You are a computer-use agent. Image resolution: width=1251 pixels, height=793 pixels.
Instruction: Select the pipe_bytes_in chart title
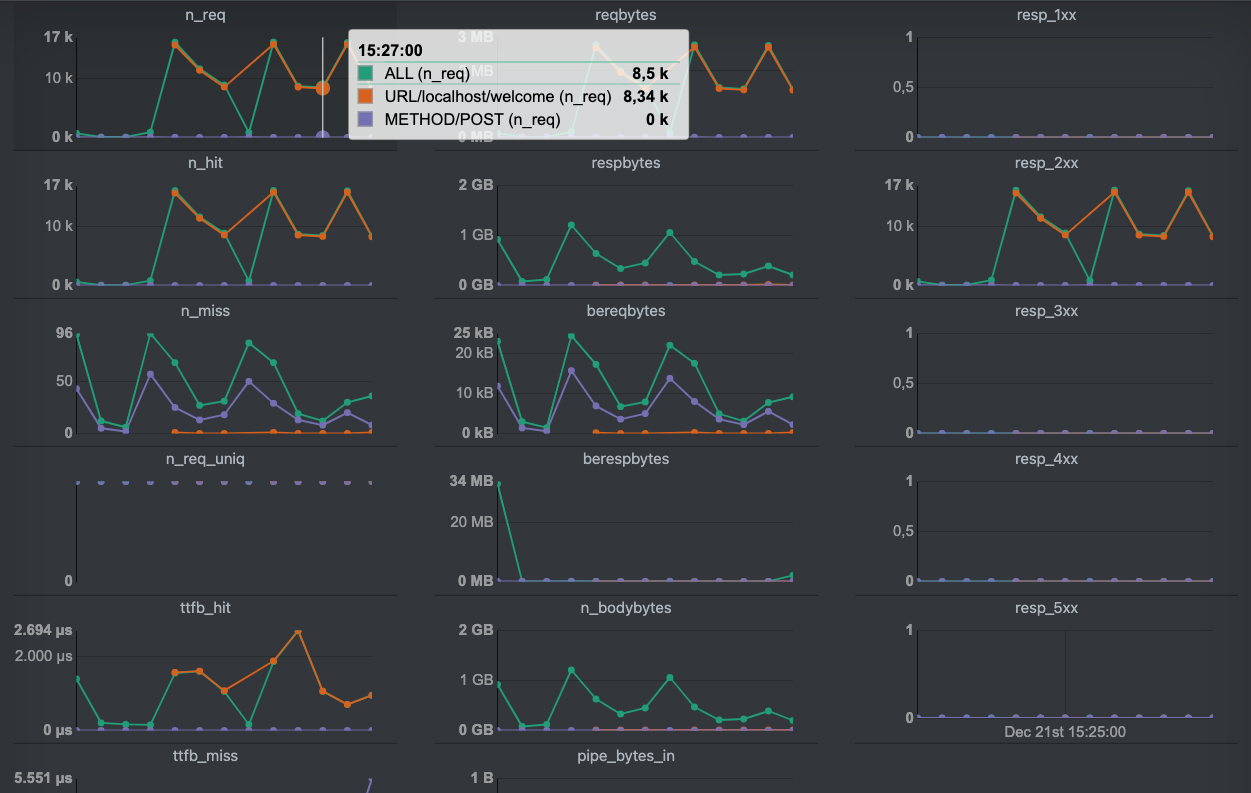click(625, 755)
